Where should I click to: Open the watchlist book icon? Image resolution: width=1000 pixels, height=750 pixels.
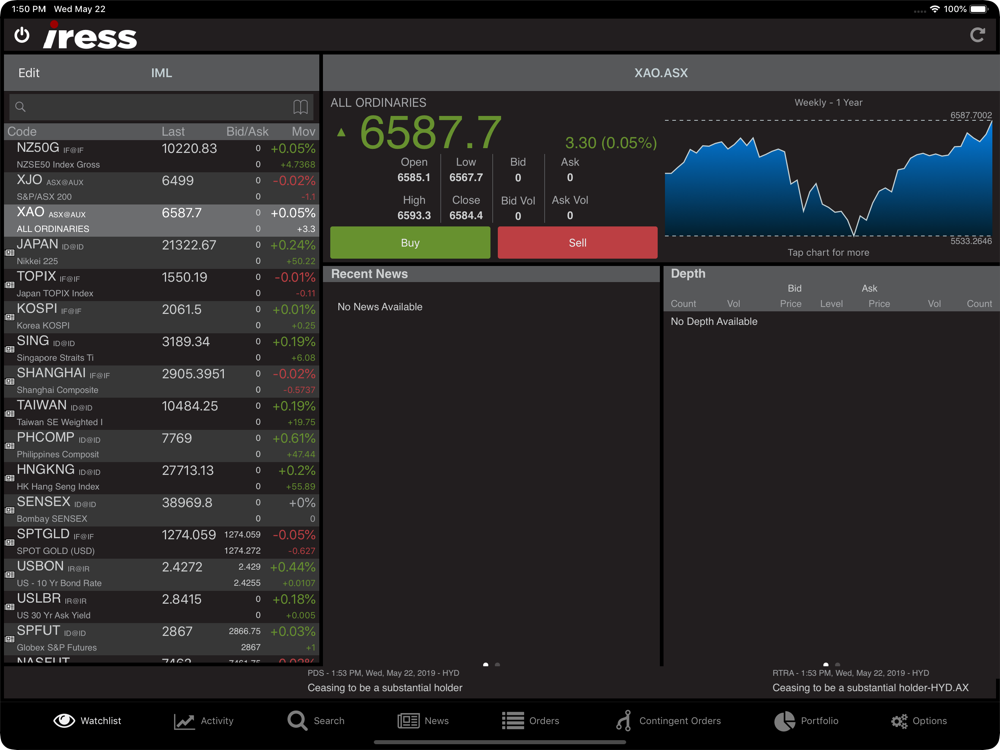pyautogui.click(x=300, y=107)
